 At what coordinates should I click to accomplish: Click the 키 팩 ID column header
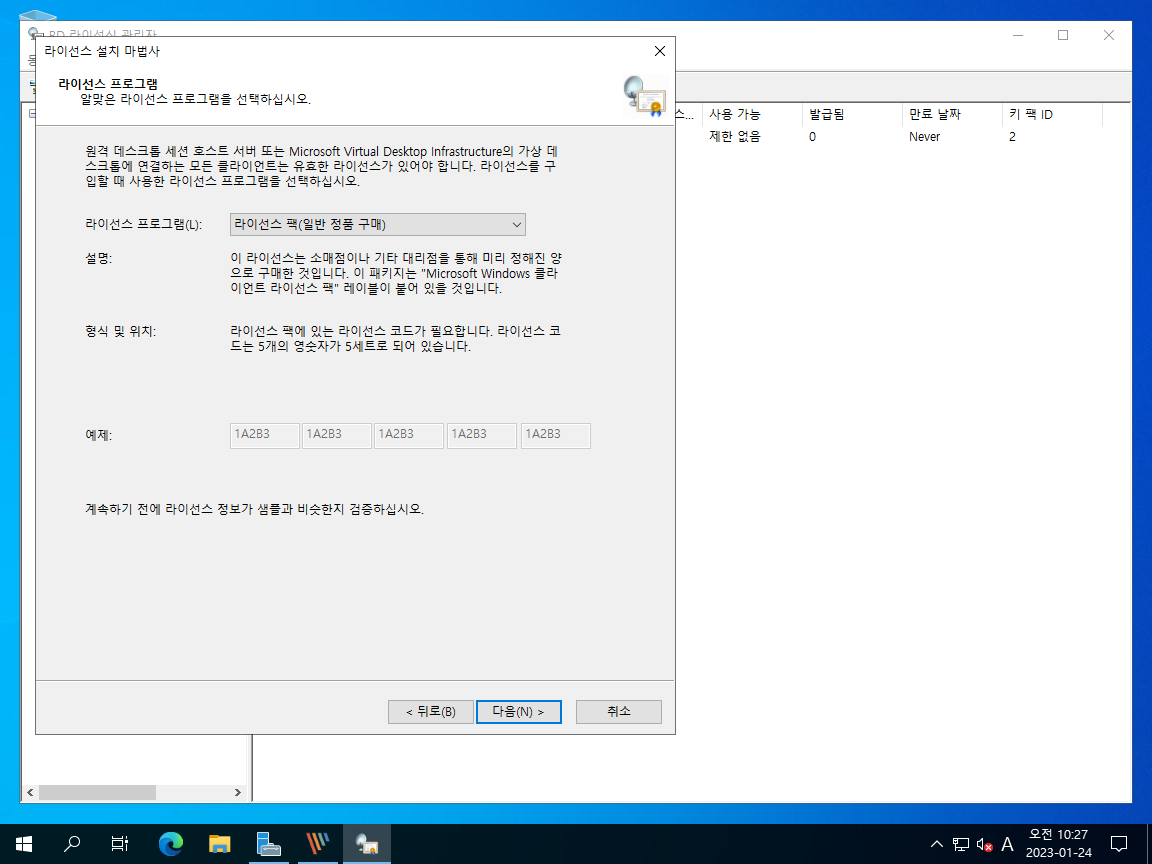click(x=1051, y=114)
